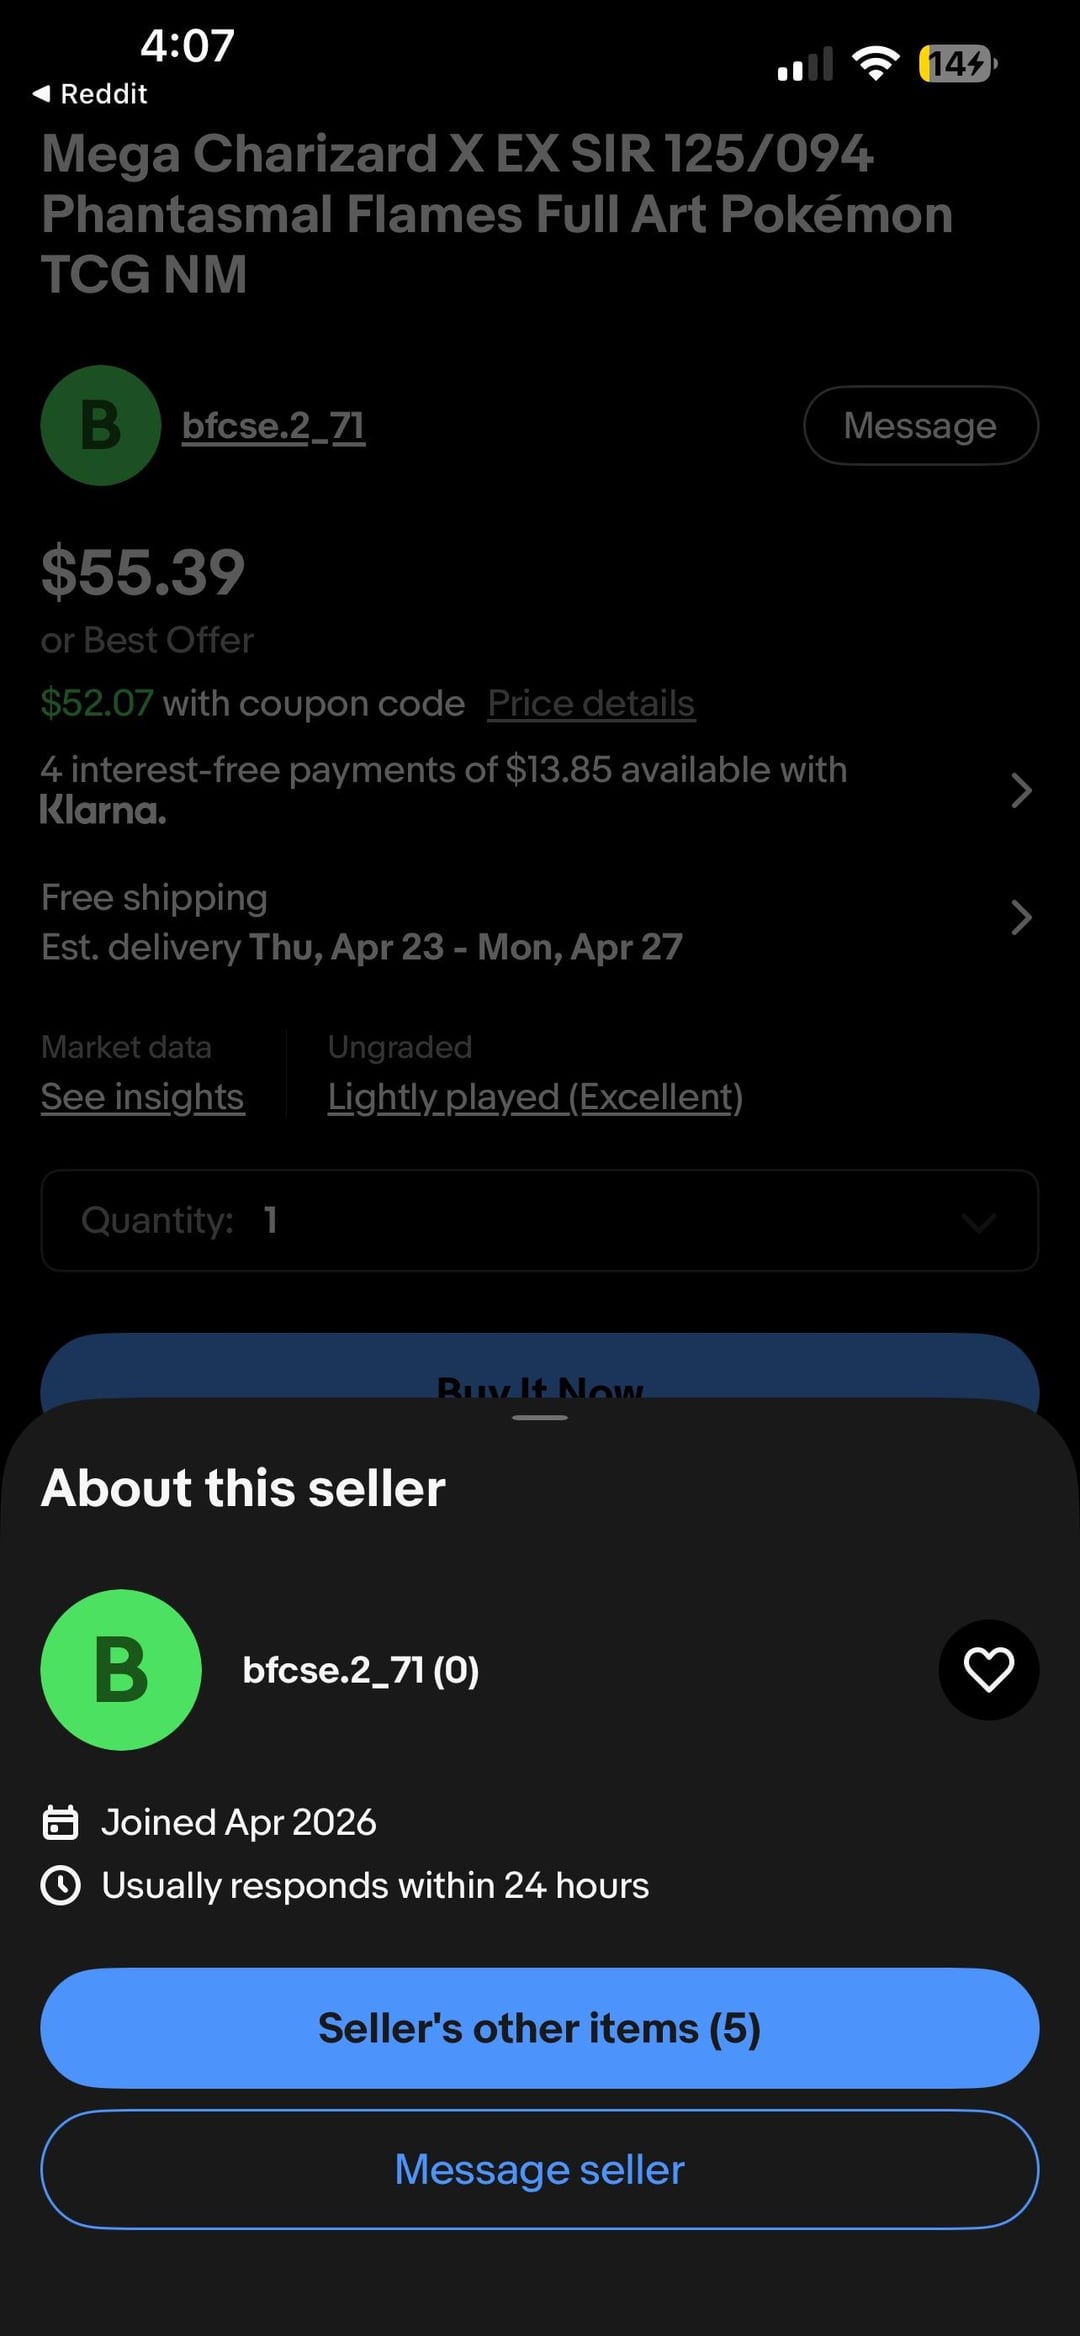Tap the battery indicator in status bar
Image resolution: width=1080 pixels, height=2336 pixels.
click(957, 64)
